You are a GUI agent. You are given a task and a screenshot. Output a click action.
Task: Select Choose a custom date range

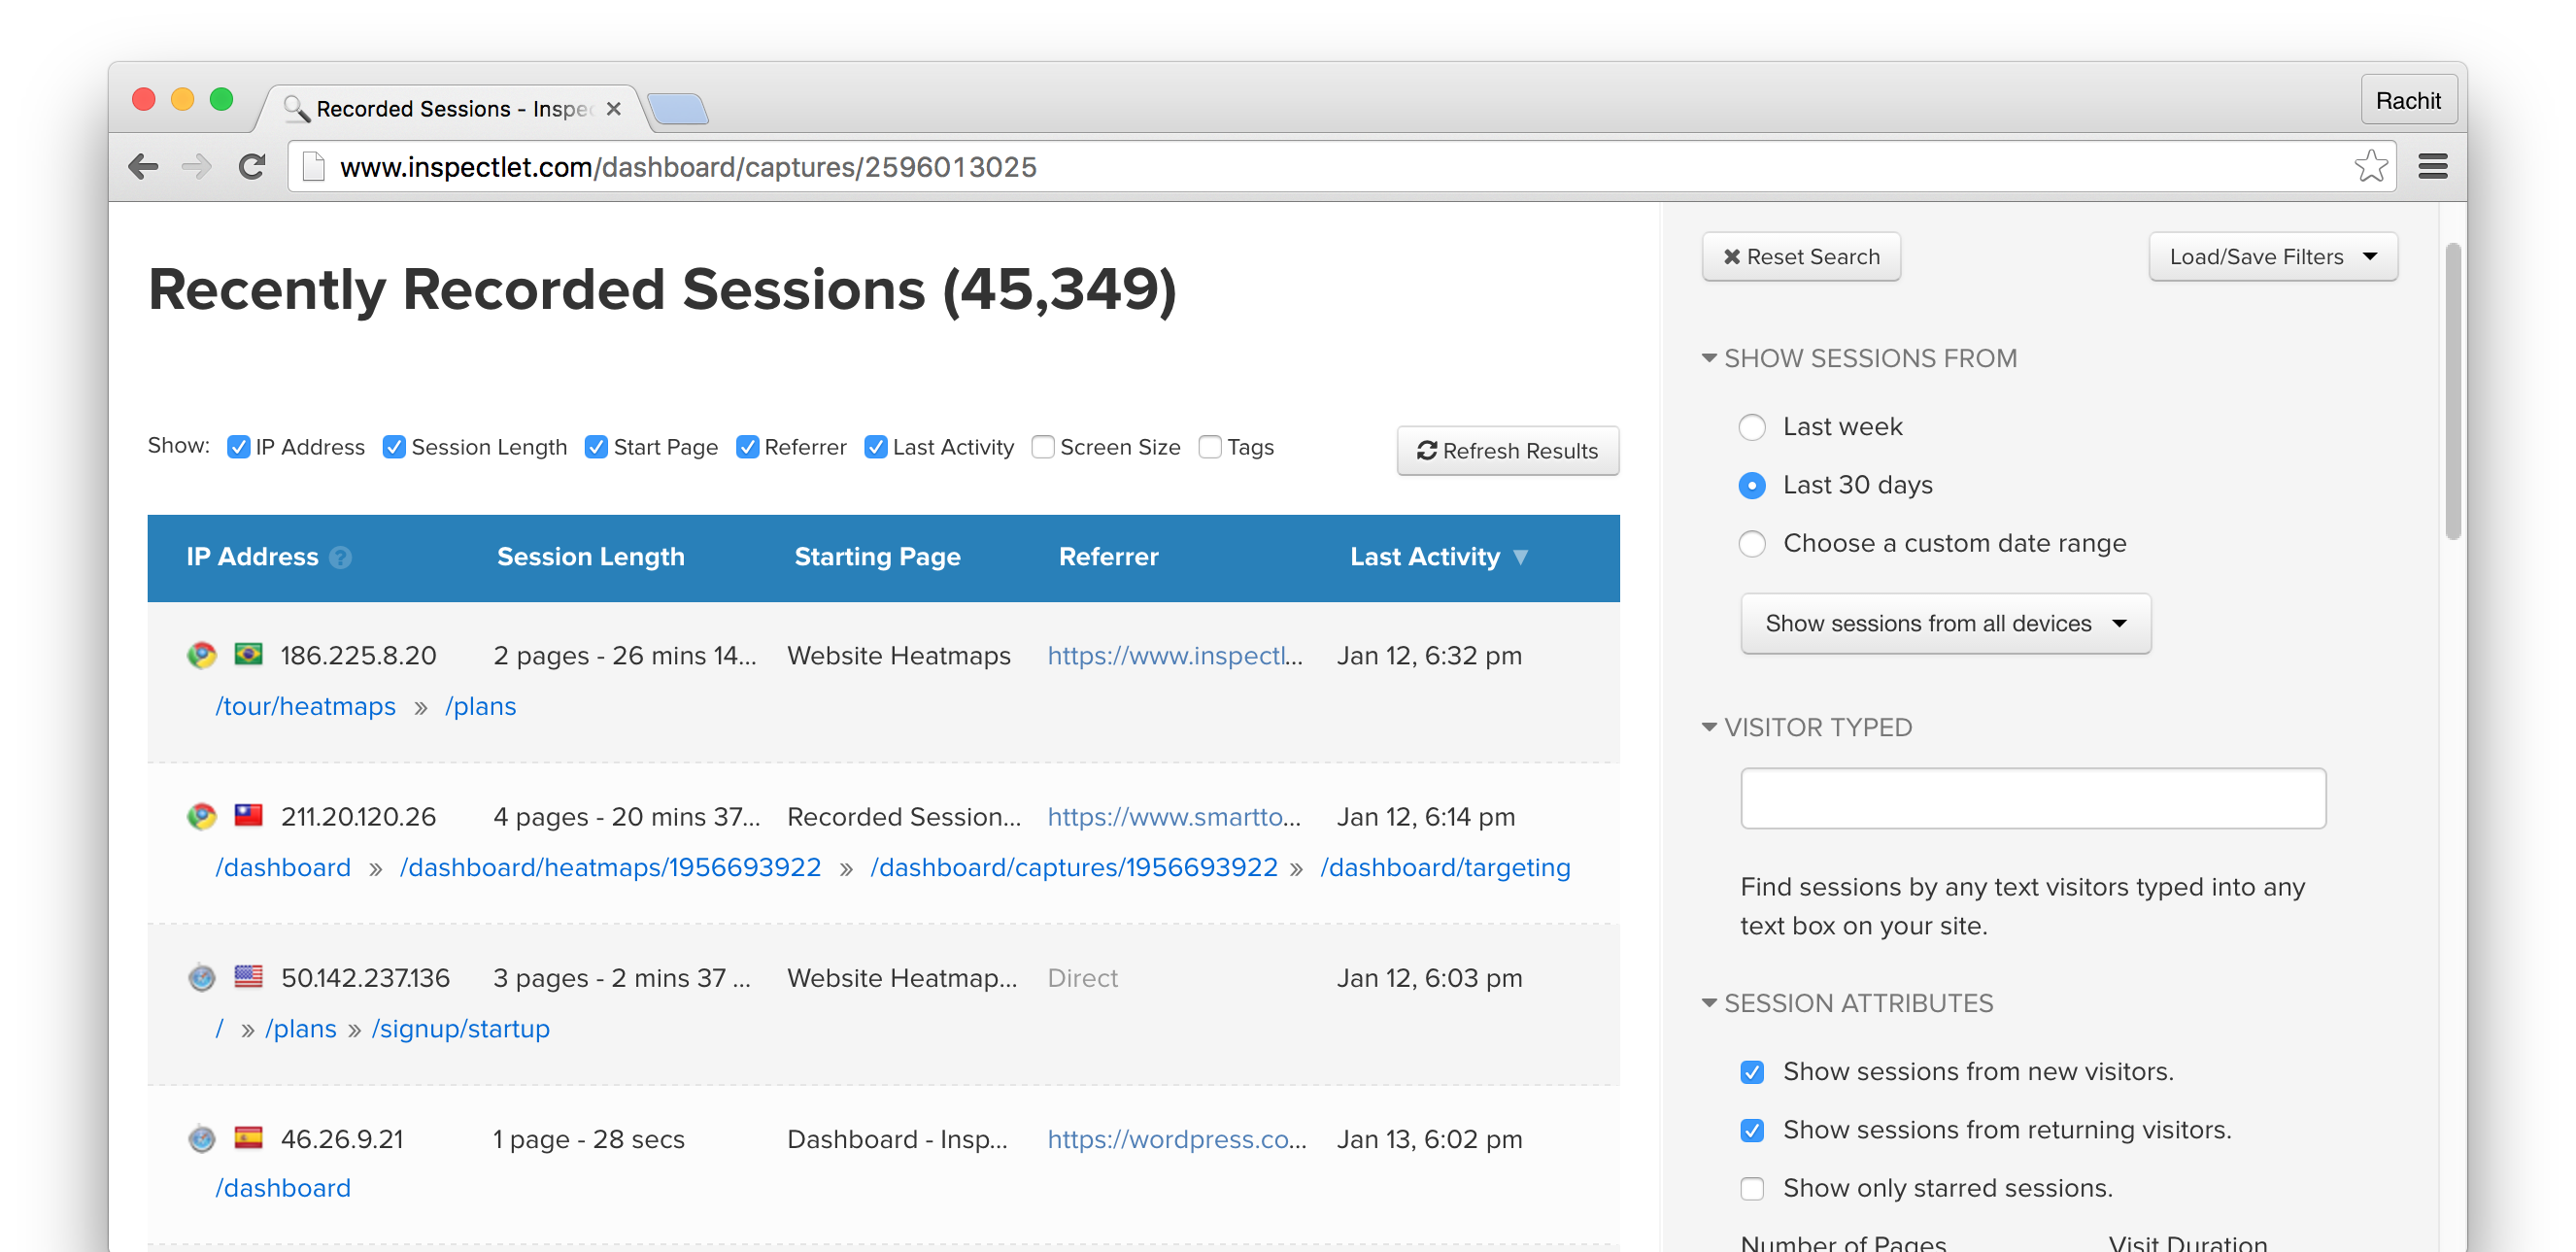tap(1752, 544)
